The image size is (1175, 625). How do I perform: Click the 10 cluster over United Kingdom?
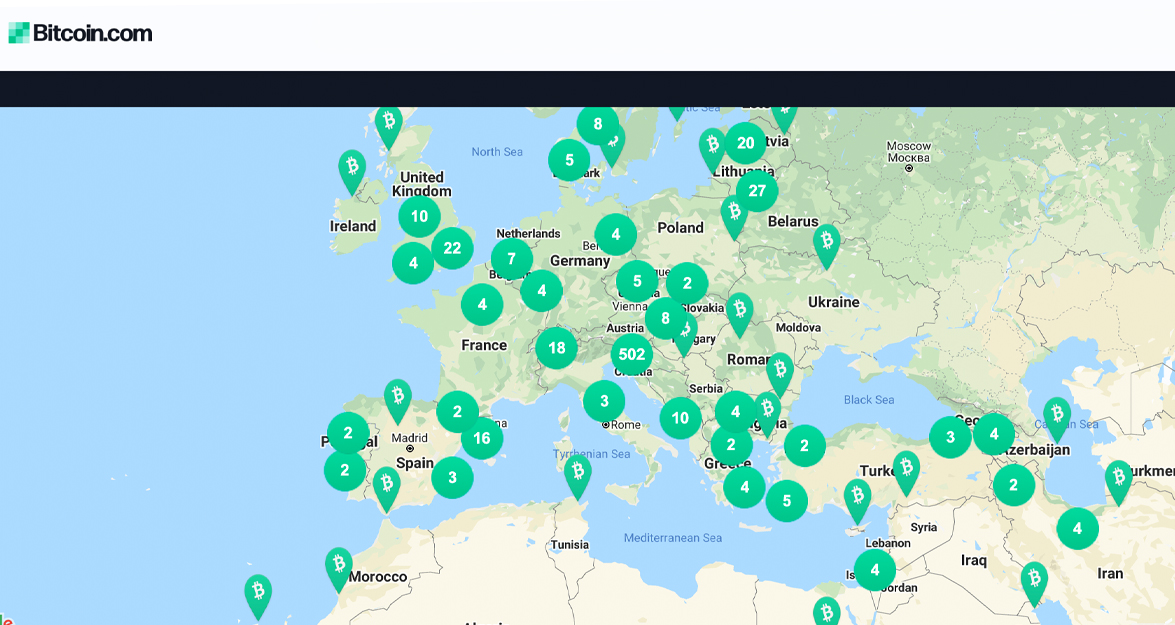[x=419, y=217]
